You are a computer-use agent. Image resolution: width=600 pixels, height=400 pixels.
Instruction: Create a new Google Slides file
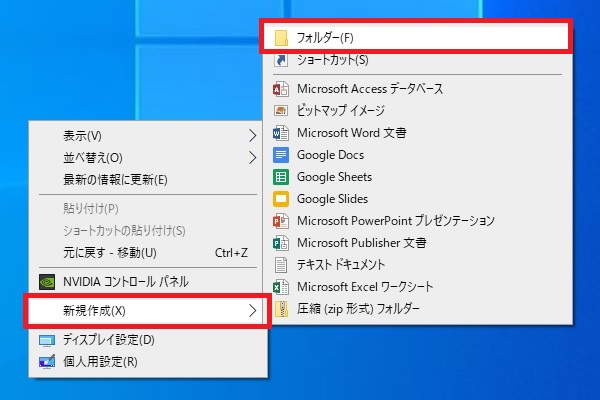tap(417, 199)
